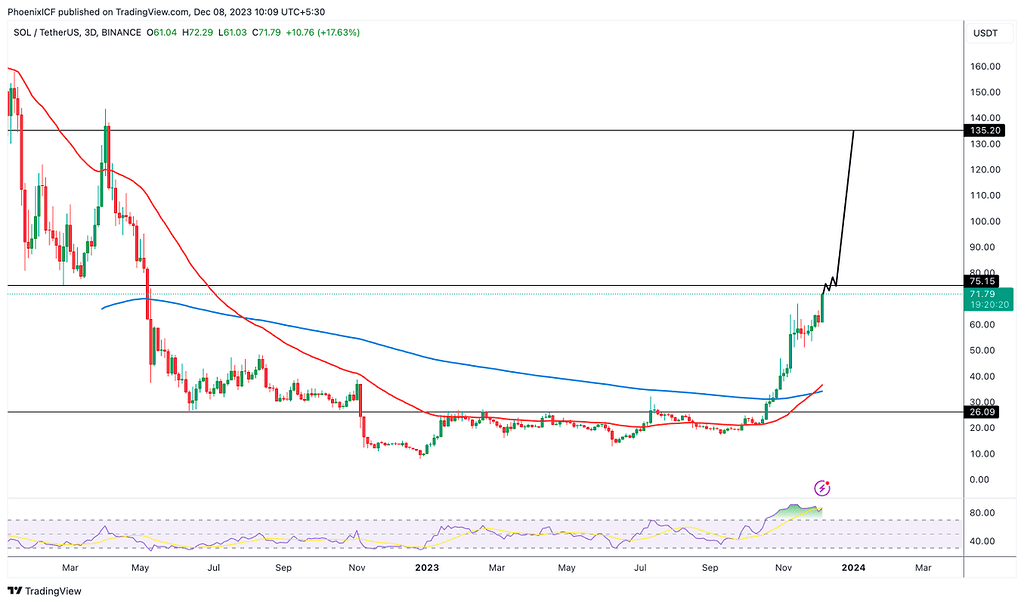Open the USDT currency selector

click(x=985, y=33)
